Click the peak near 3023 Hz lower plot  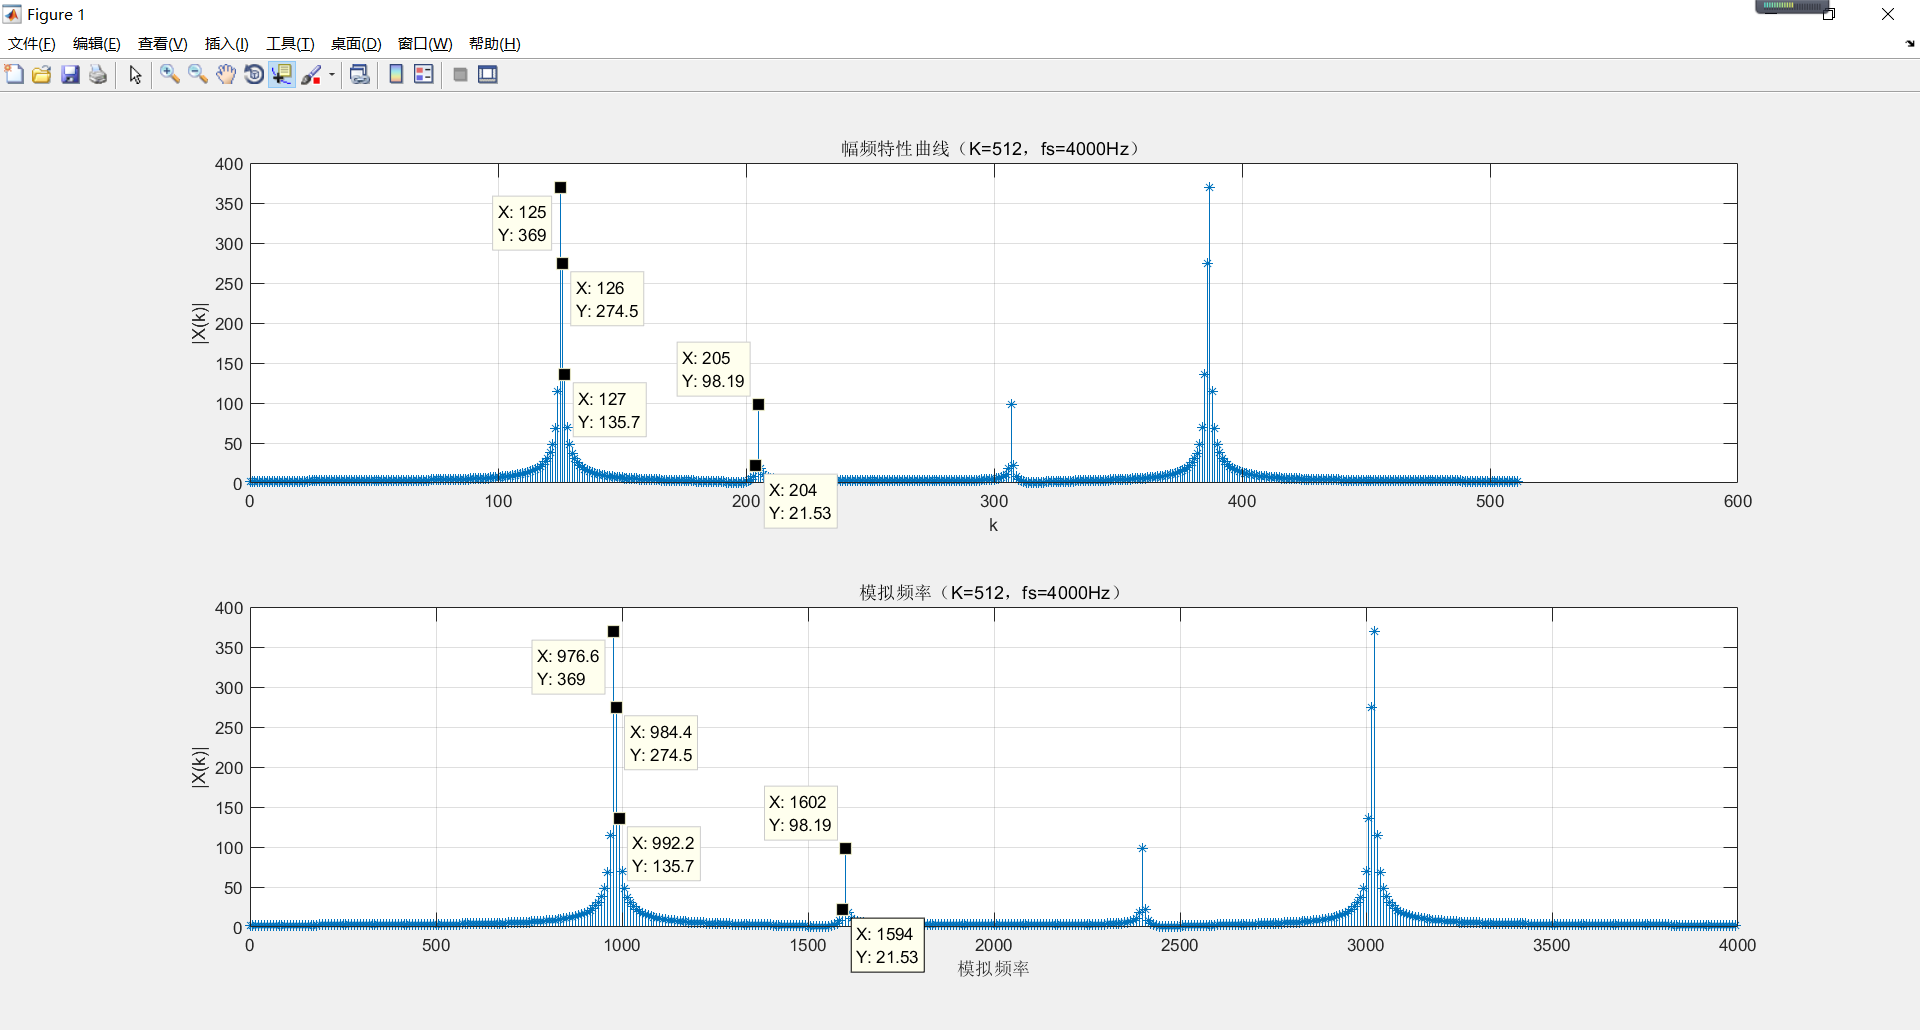(x=1374, y=632)
